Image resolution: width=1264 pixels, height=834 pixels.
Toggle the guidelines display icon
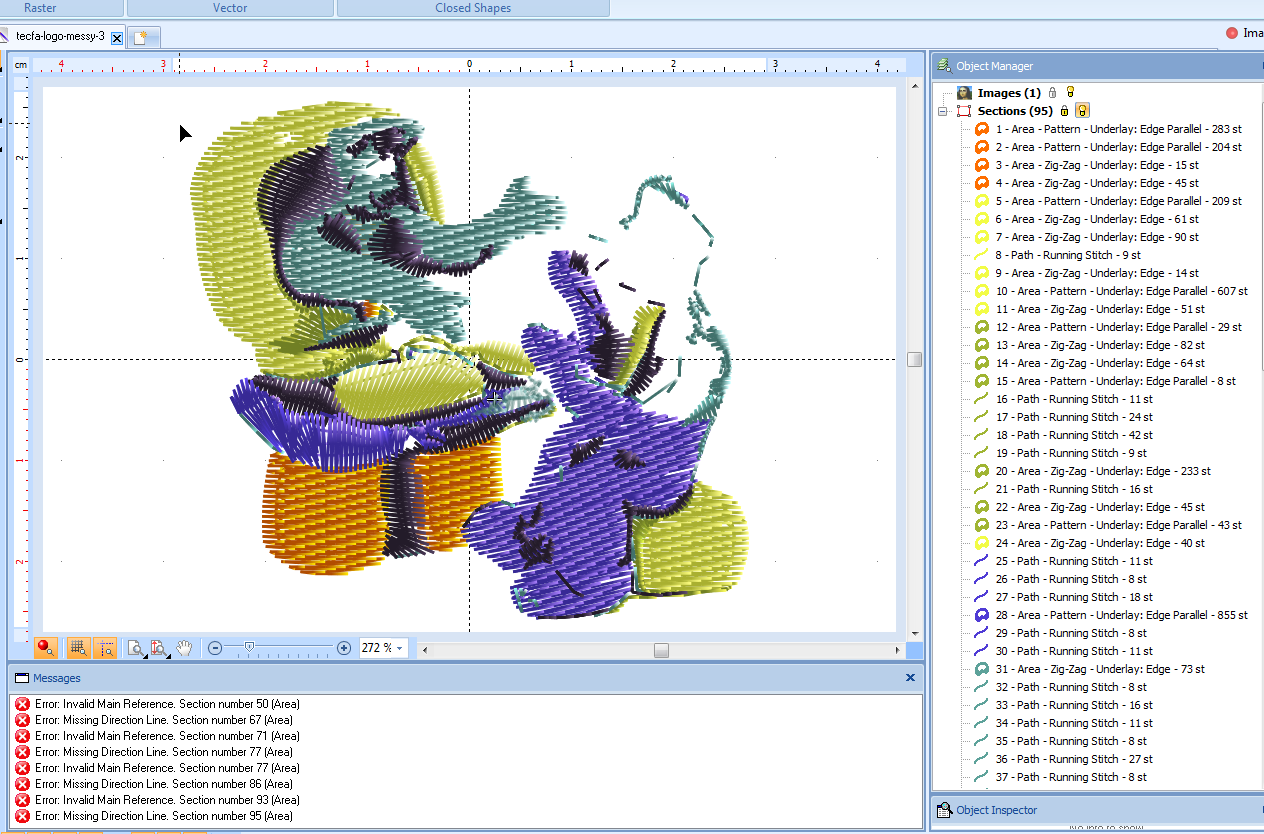105,648
